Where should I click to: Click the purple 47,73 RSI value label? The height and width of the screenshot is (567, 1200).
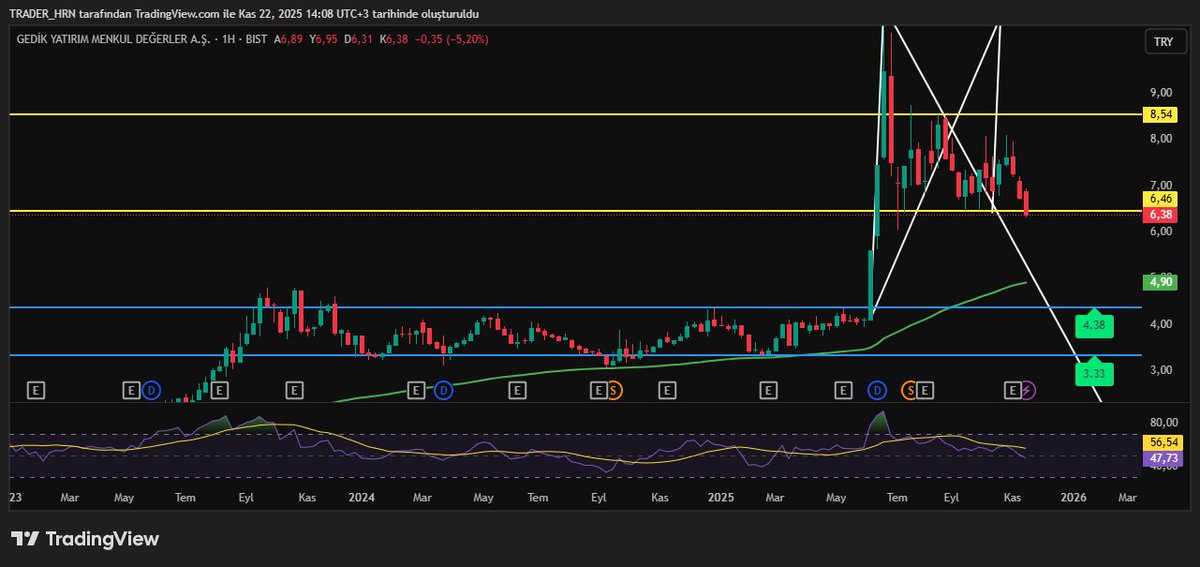(1161, 457)
